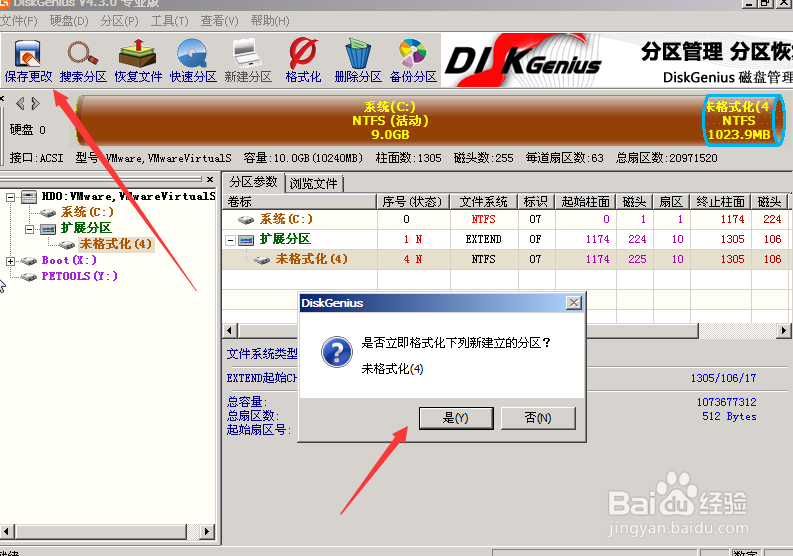Viewport: 793px width, 556px height.
Task: Collapse the 扩展分区 node in left tree
Action: click(x=29, y=229)
